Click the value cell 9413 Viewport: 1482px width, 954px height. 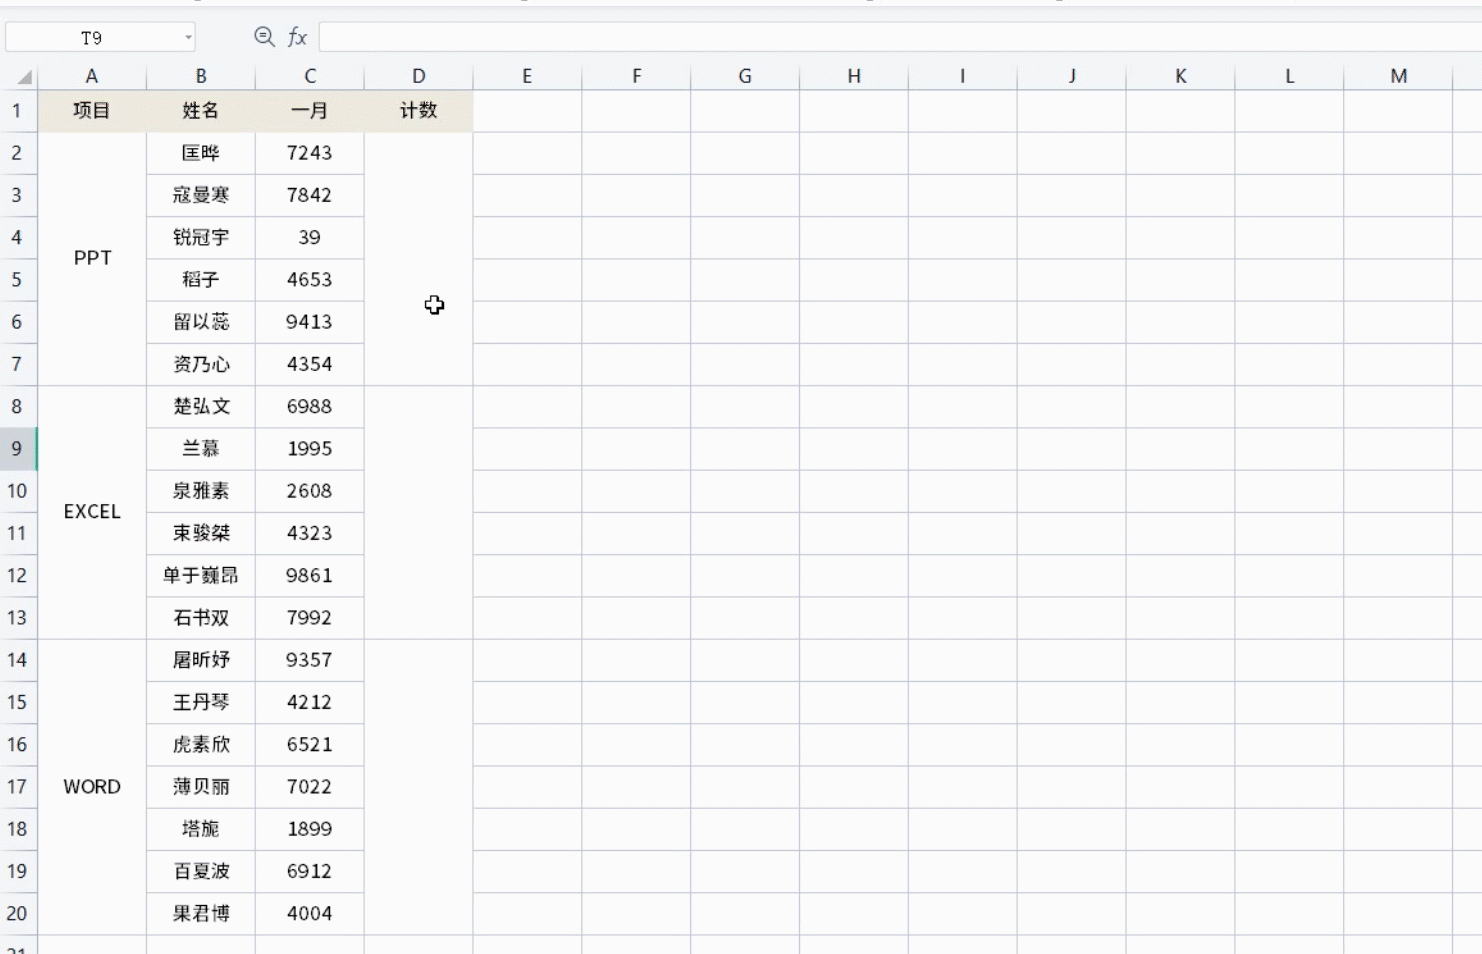pyautogui.click(x=310, y=322)
